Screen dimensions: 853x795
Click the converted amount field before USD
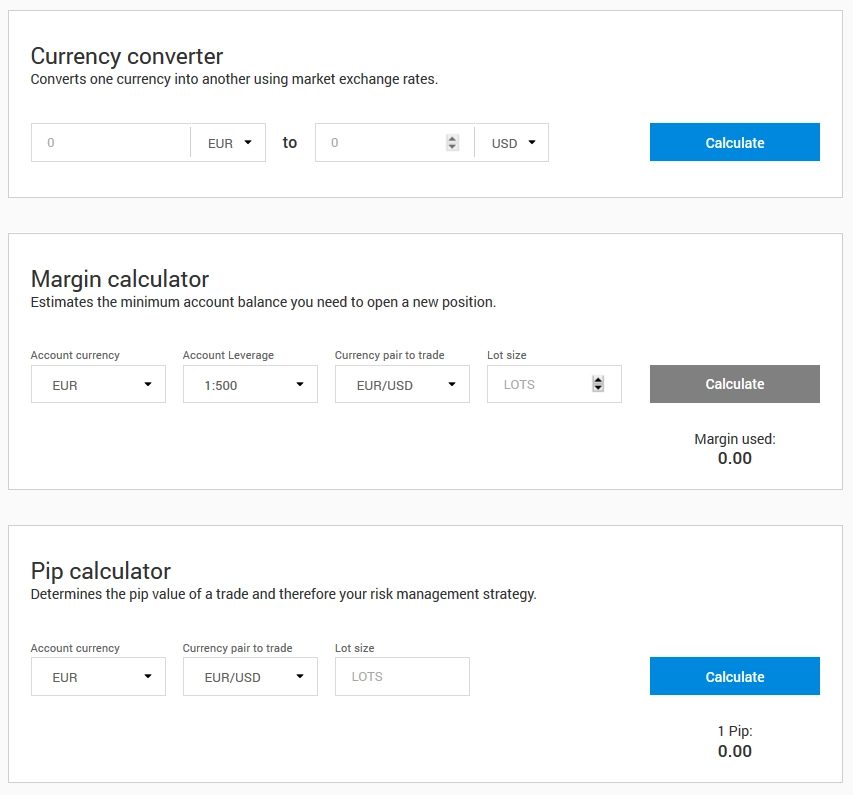click(380, 143)
